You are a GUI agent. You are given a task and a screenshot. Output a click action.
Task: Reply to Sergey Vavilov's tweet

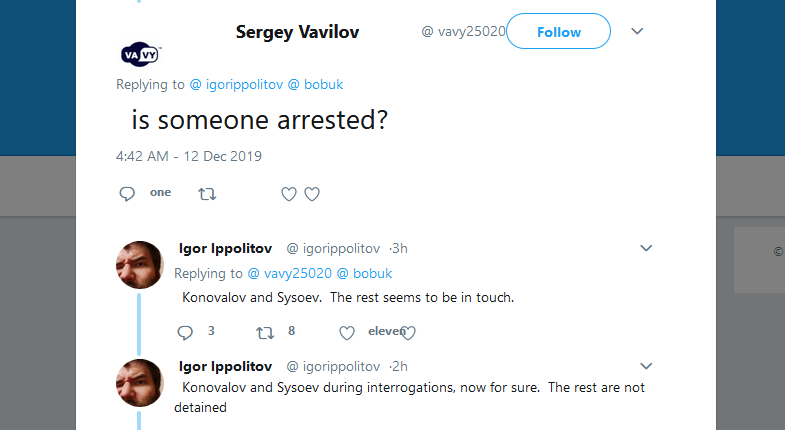click(127, 194)
